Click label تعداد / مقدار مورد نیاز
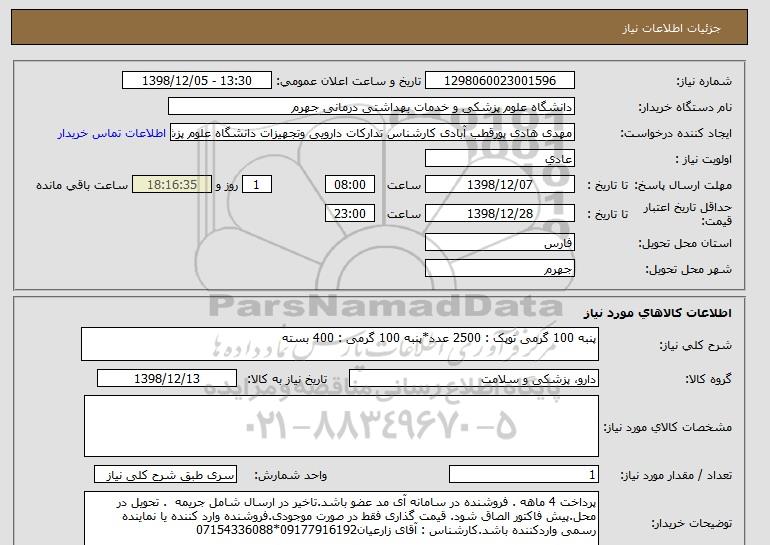The height and width of the screenshot is (545, 770). tap(676, 475)
